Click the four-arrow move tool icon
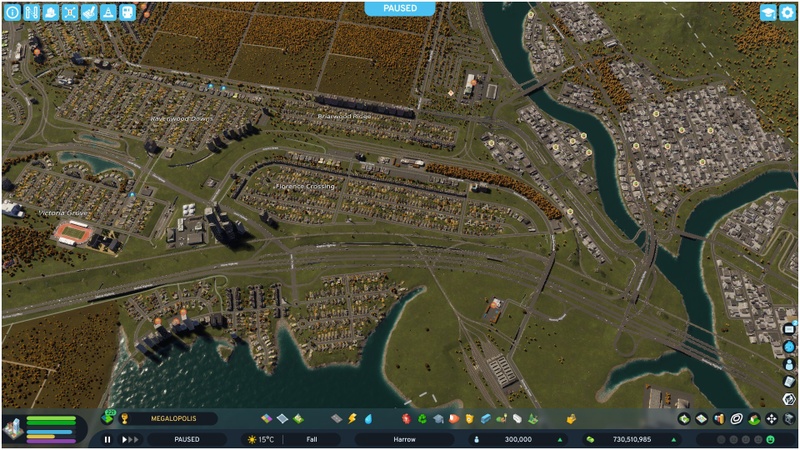This screenshot has height=450, width=800. tap(771, 419)
